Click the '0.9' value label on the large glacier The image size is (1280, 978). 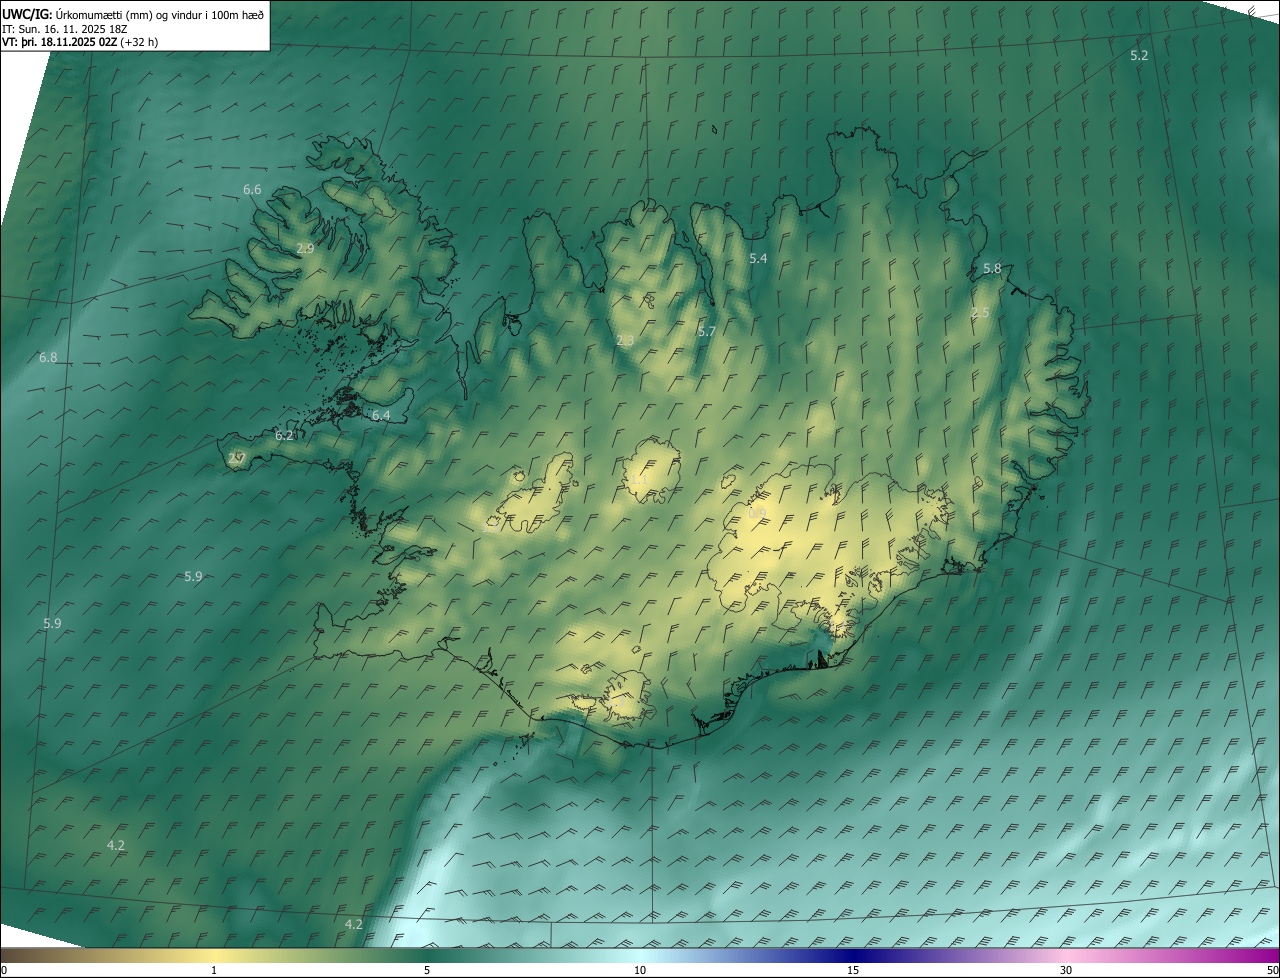click(x=757, y=513)
